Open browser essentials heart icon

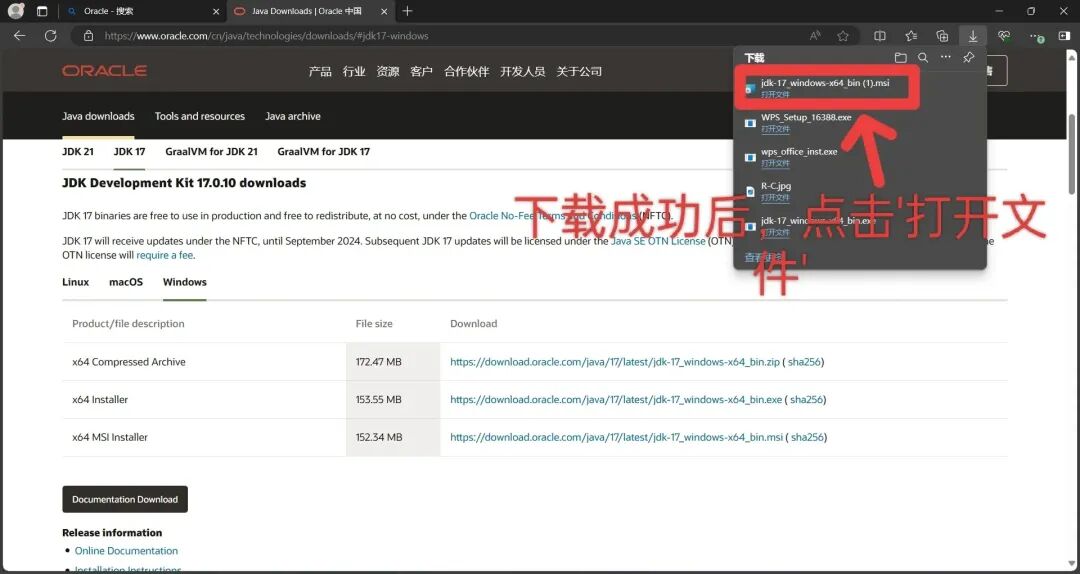(x=1004, y=36)
